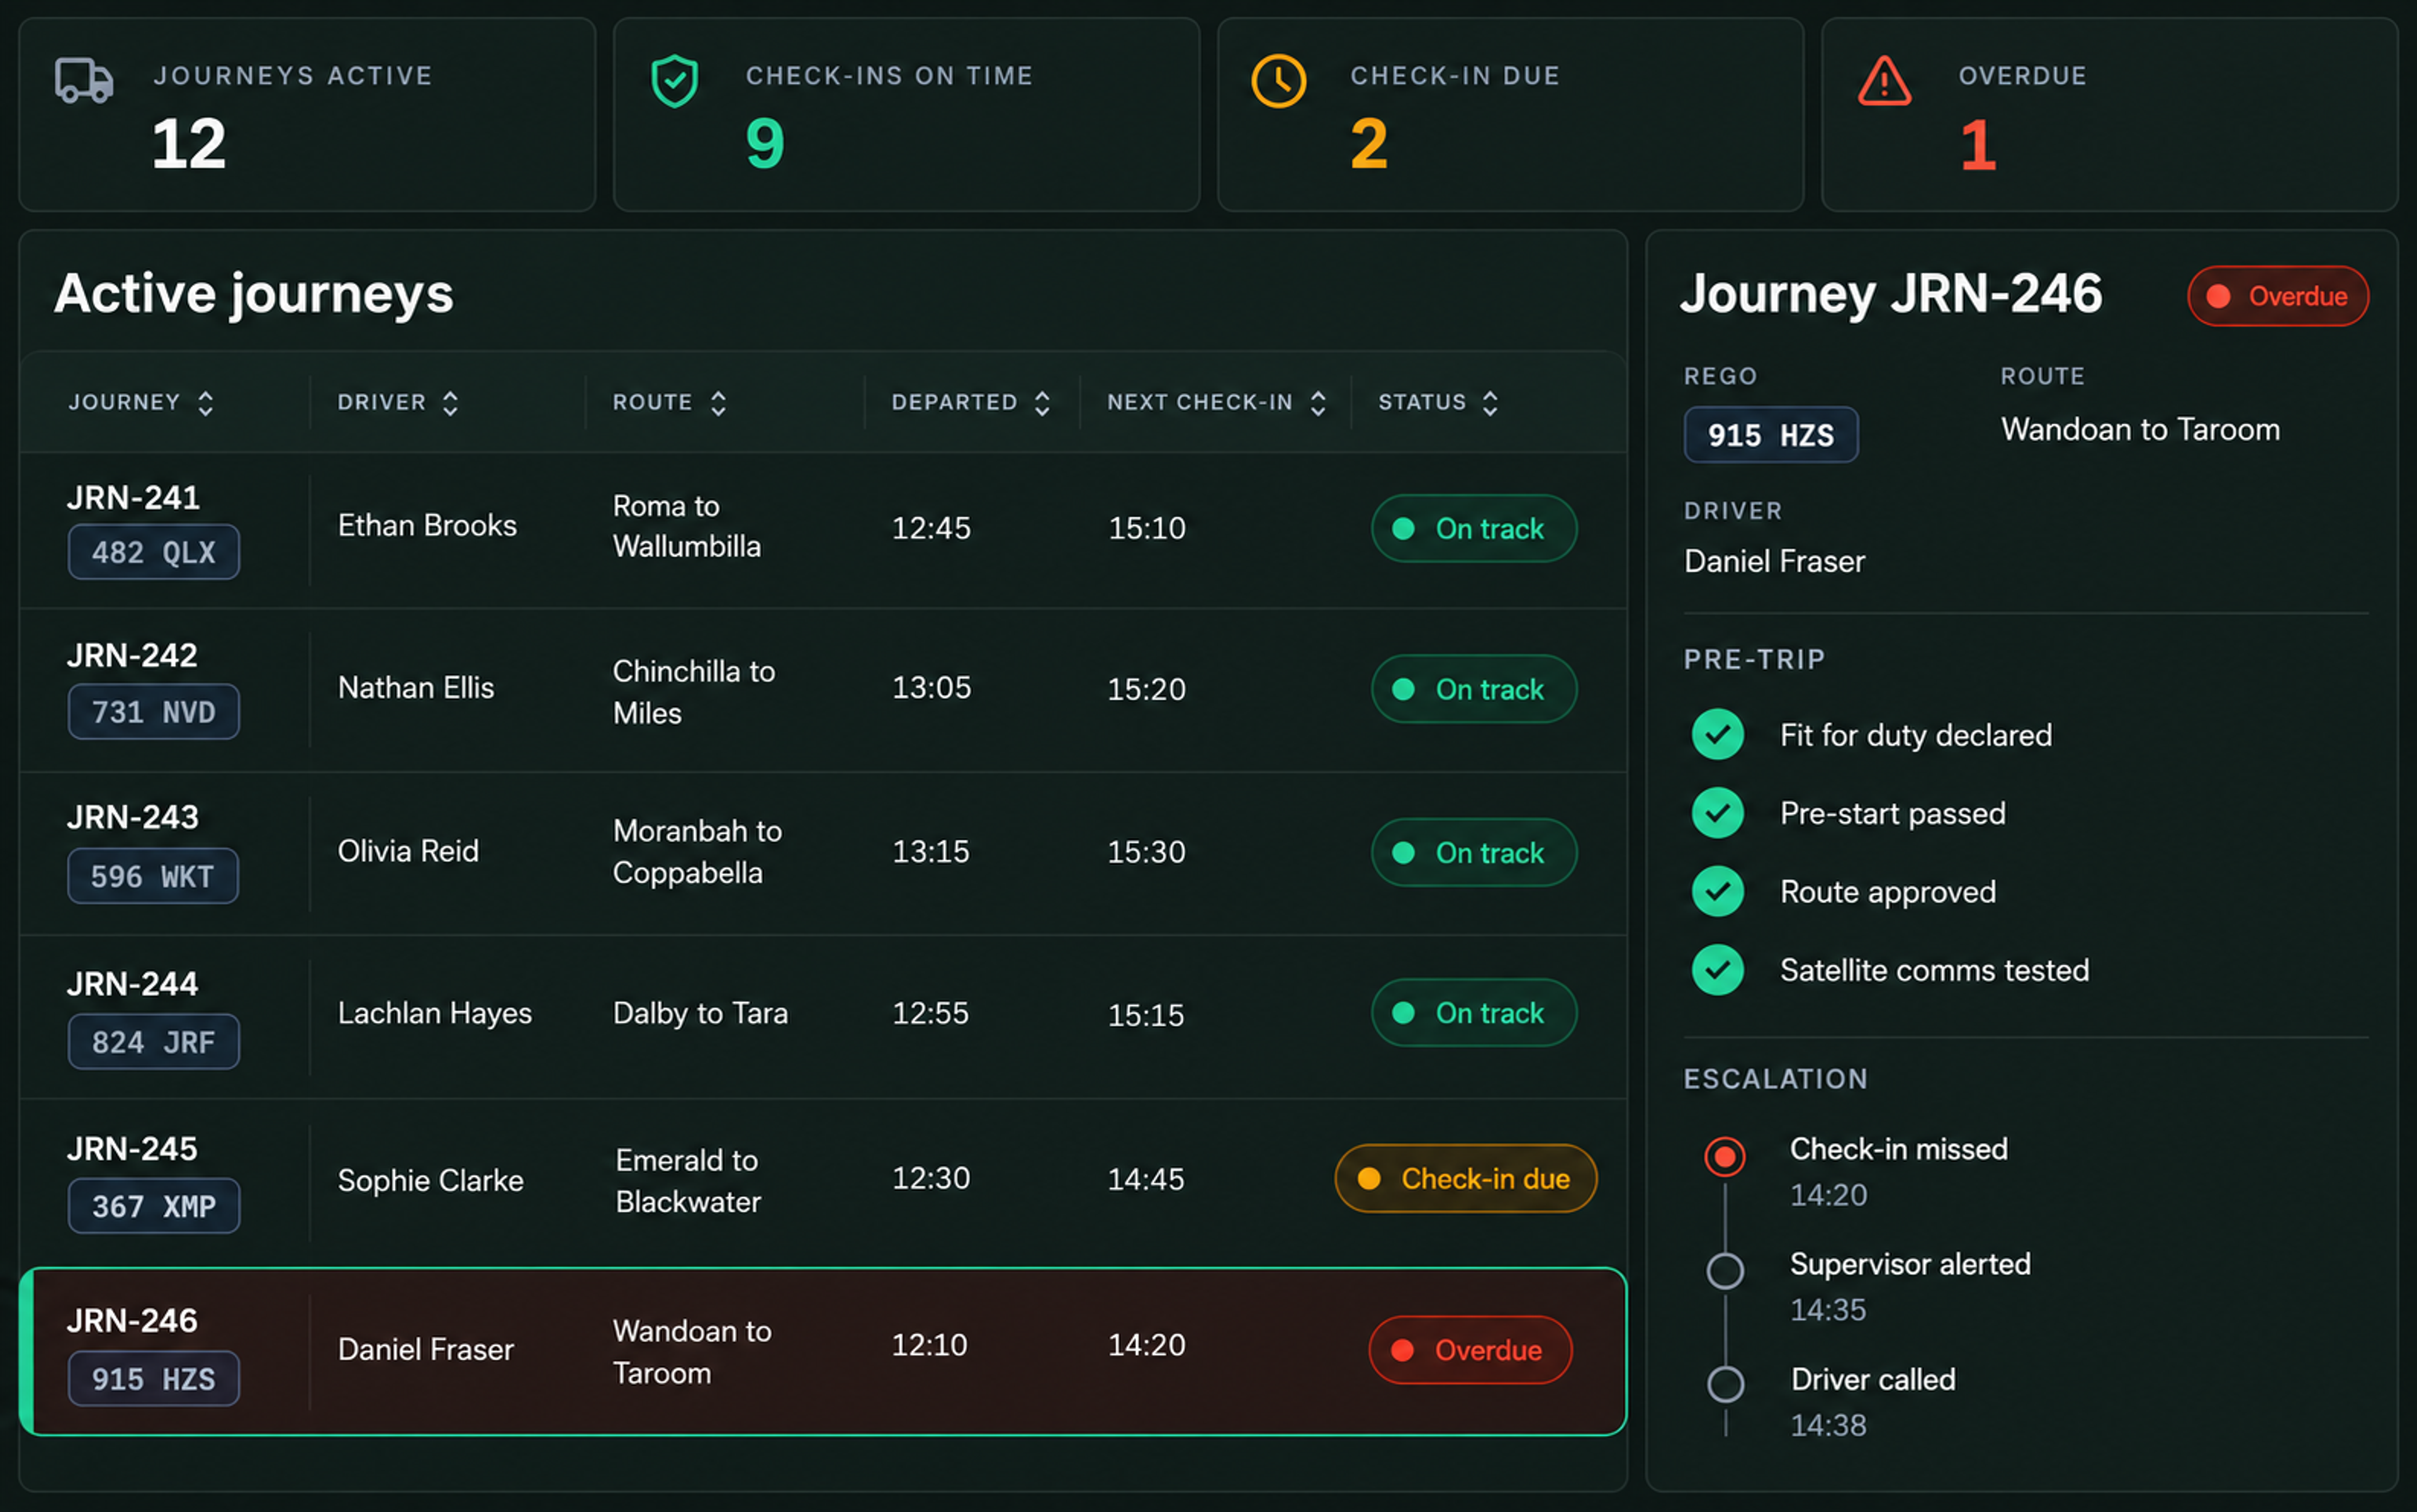This screenshot has height=1512, width=2417.
Task: Click the truck icon in Journeys Active
Action: coord(84,80)
